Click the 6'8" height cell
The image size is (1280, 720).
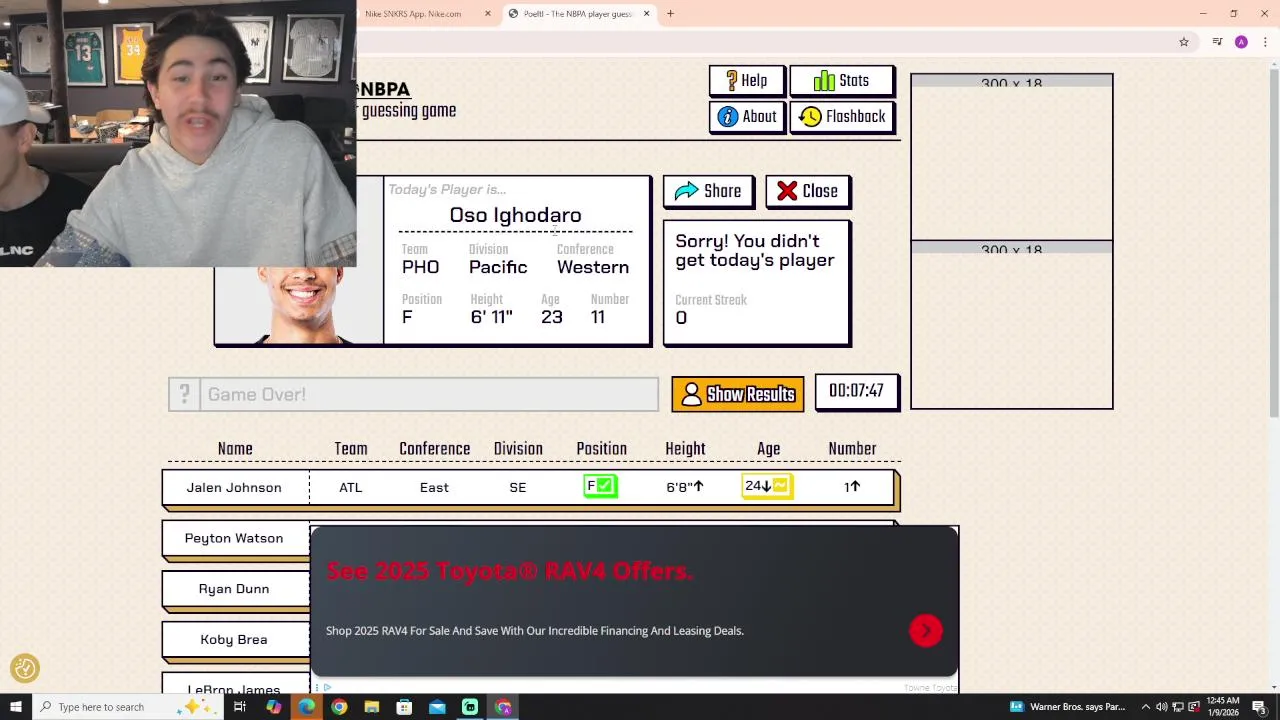[x=685, y=487]
